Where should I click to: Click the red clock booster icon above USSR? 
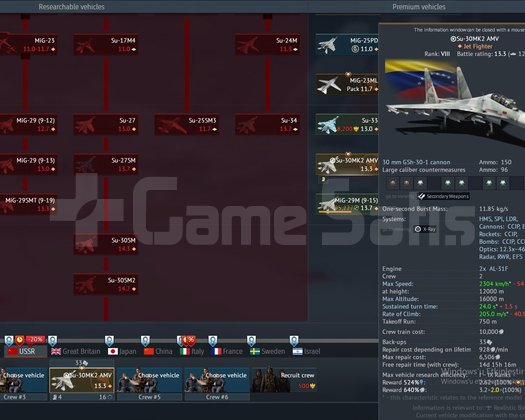(x=20, y=340)
